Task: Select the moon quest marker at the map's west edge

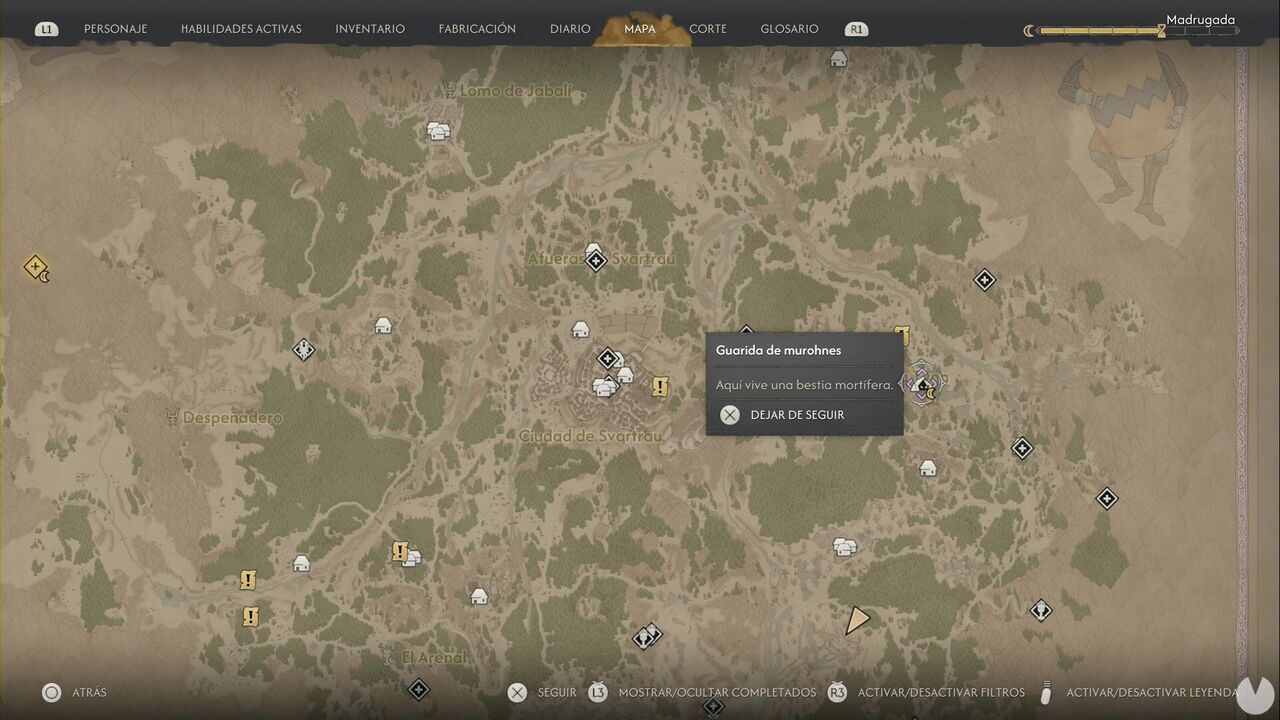Action: [x=36, y=268]
